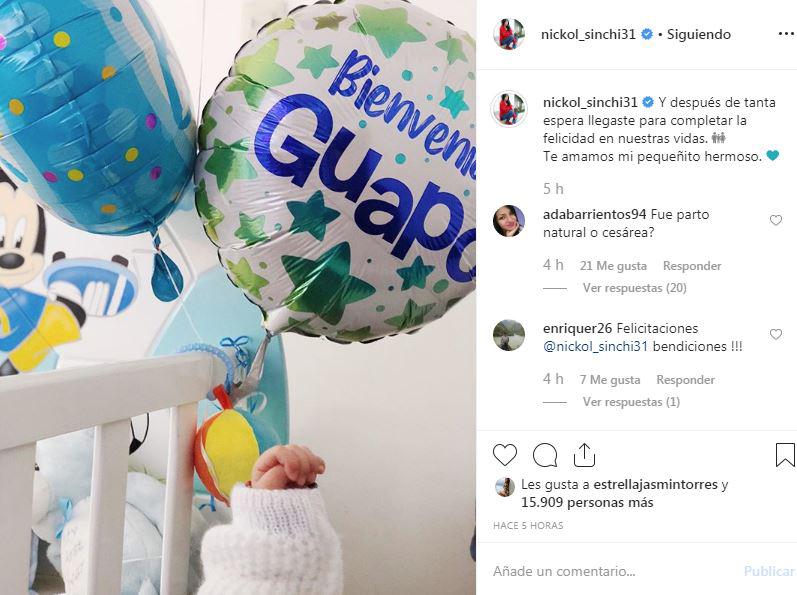The height and width of the screenshot is (595, 797).
Task: Like adabarrientos94's comment heart
Action: click(776, 220)
